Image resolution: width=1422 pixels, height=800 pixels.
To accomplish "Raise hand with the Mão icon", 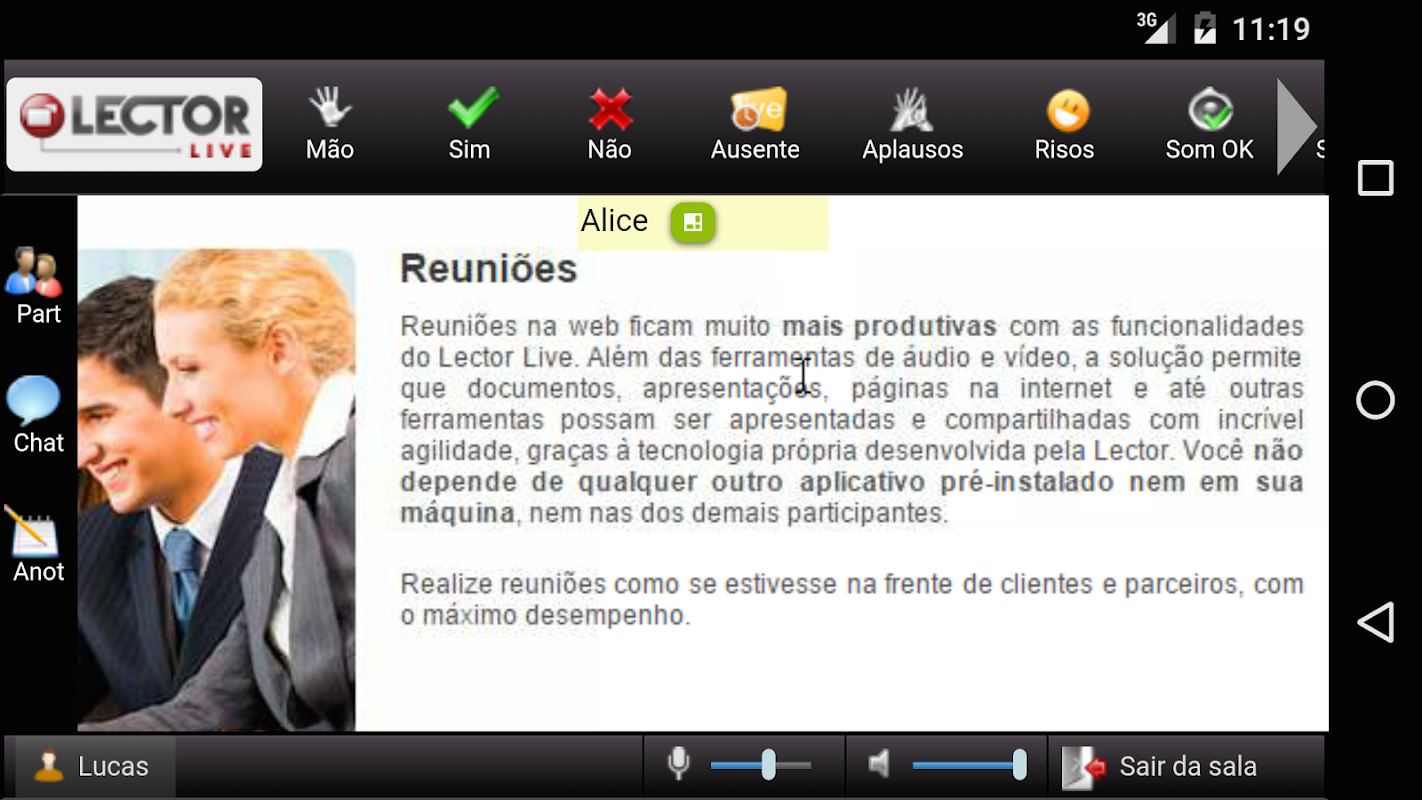I will 330,124.
